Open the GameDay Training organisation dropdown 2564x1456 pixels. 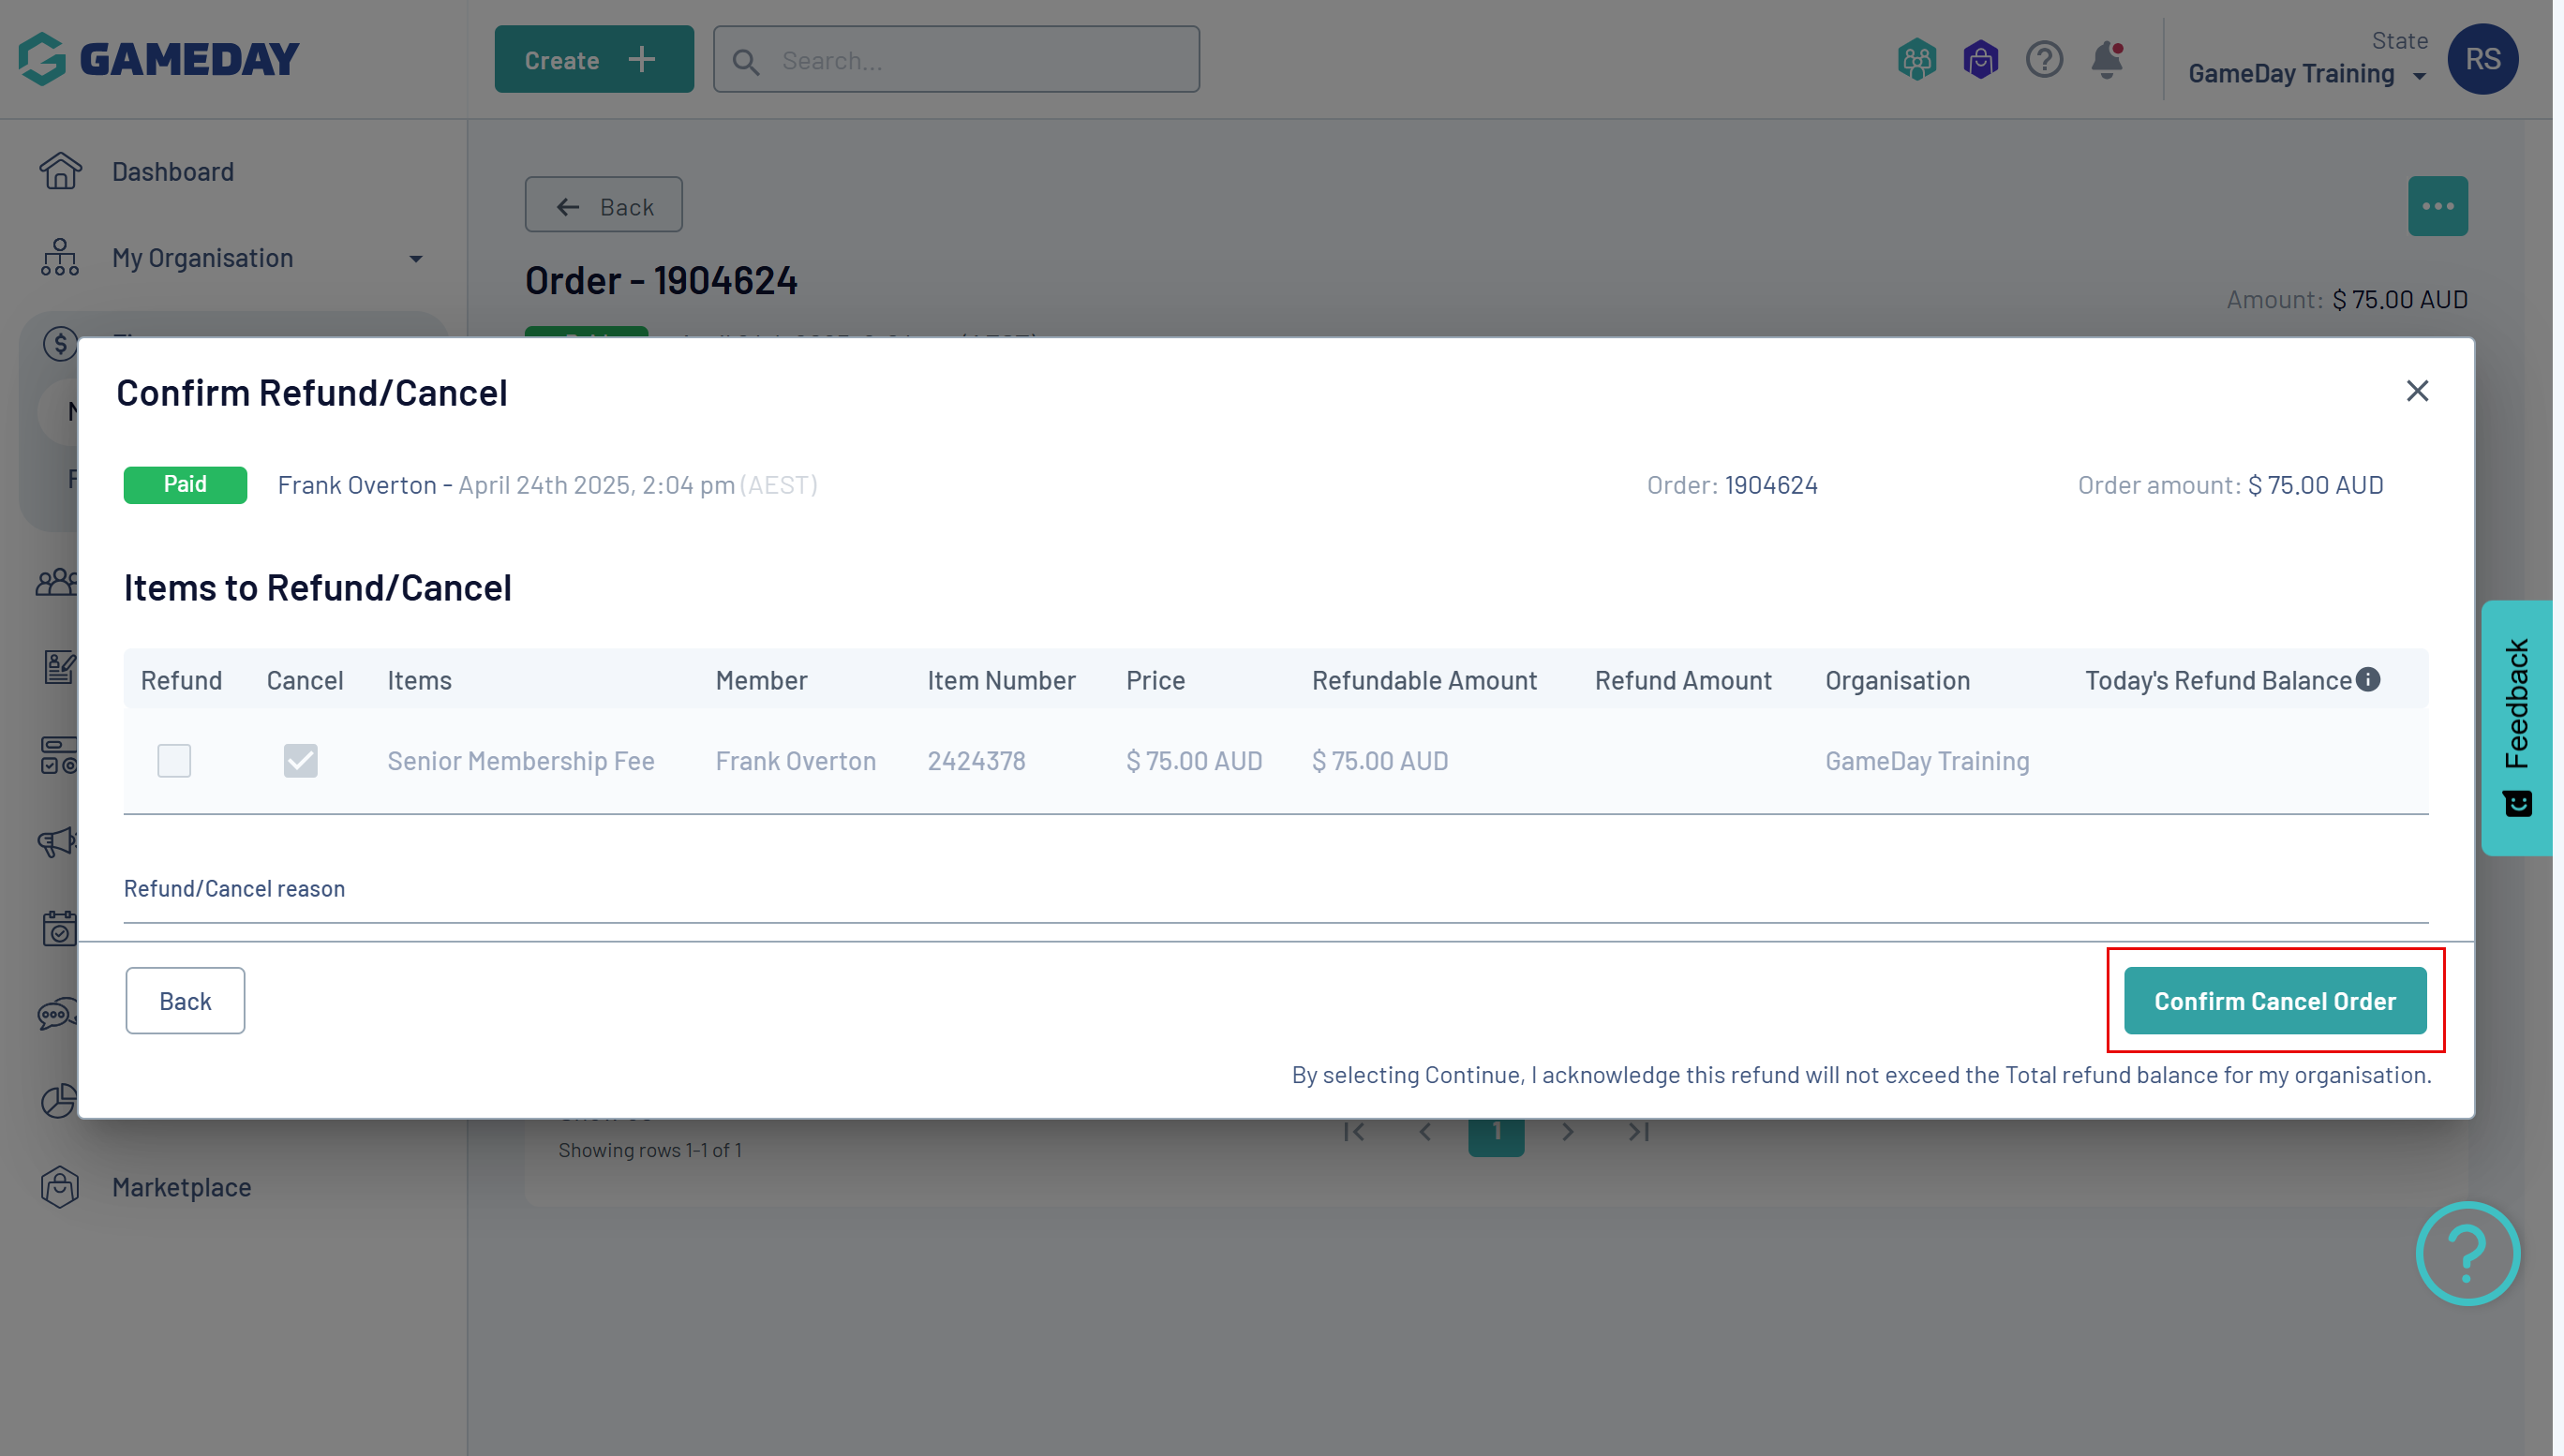pyautogui.click(x=2306, y=74)
